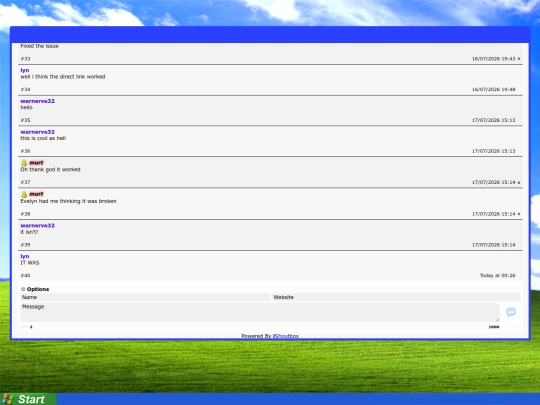Viewport: 540px width, 405px height.
Task: Click username warnerve32 on the hello post
Action: [x=38, y=101]
